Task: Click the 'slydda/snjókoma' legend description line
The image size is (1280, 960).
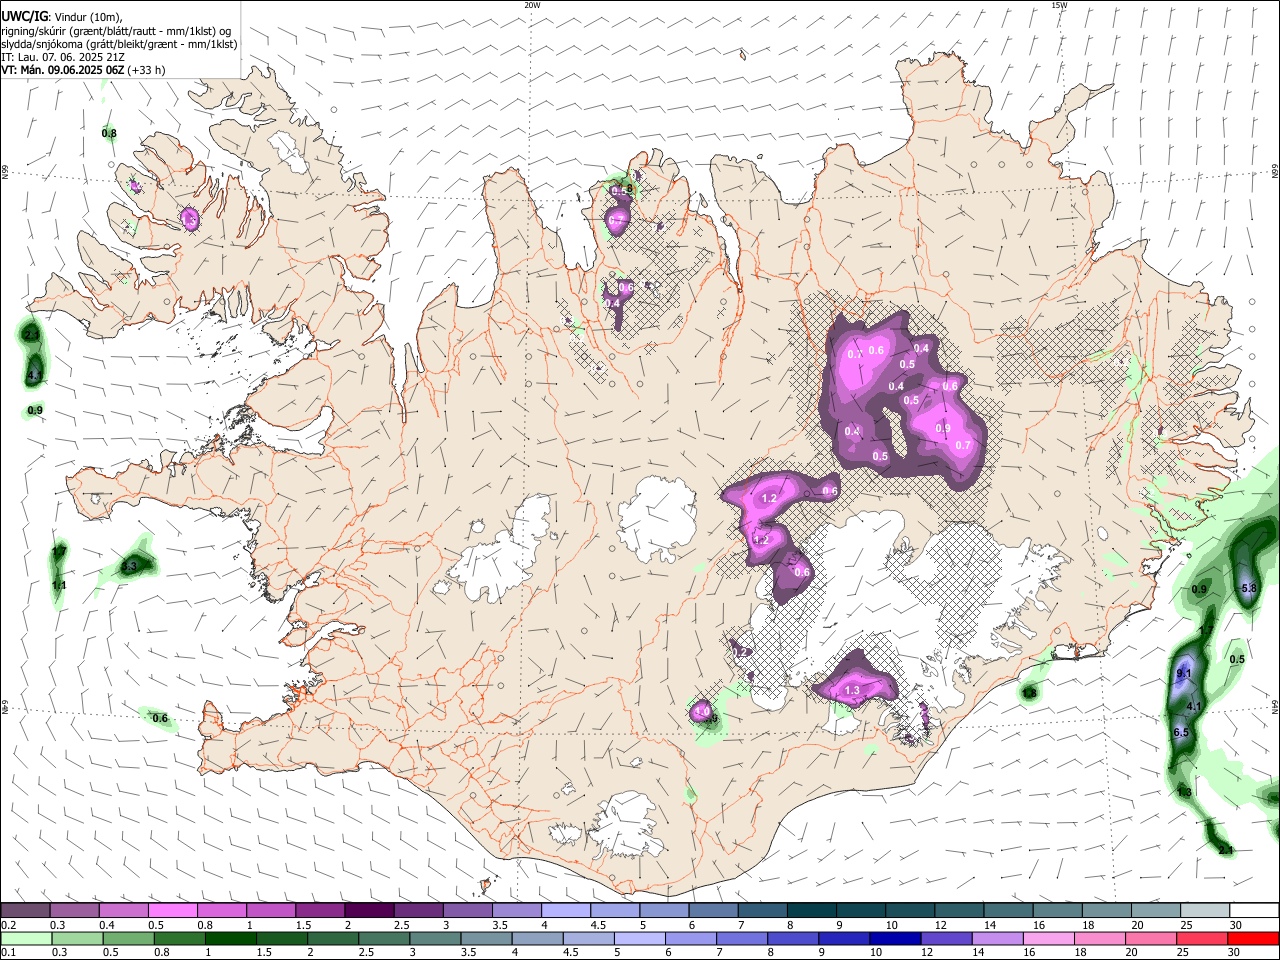Action: click(119, 44)
